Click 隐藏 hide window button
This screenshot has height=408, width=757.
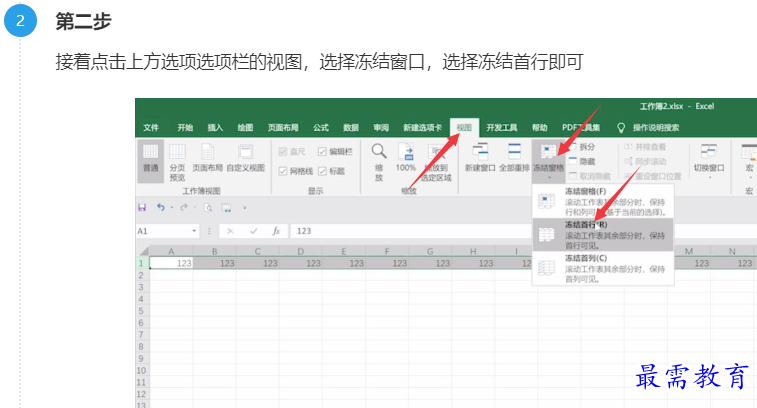582,161
